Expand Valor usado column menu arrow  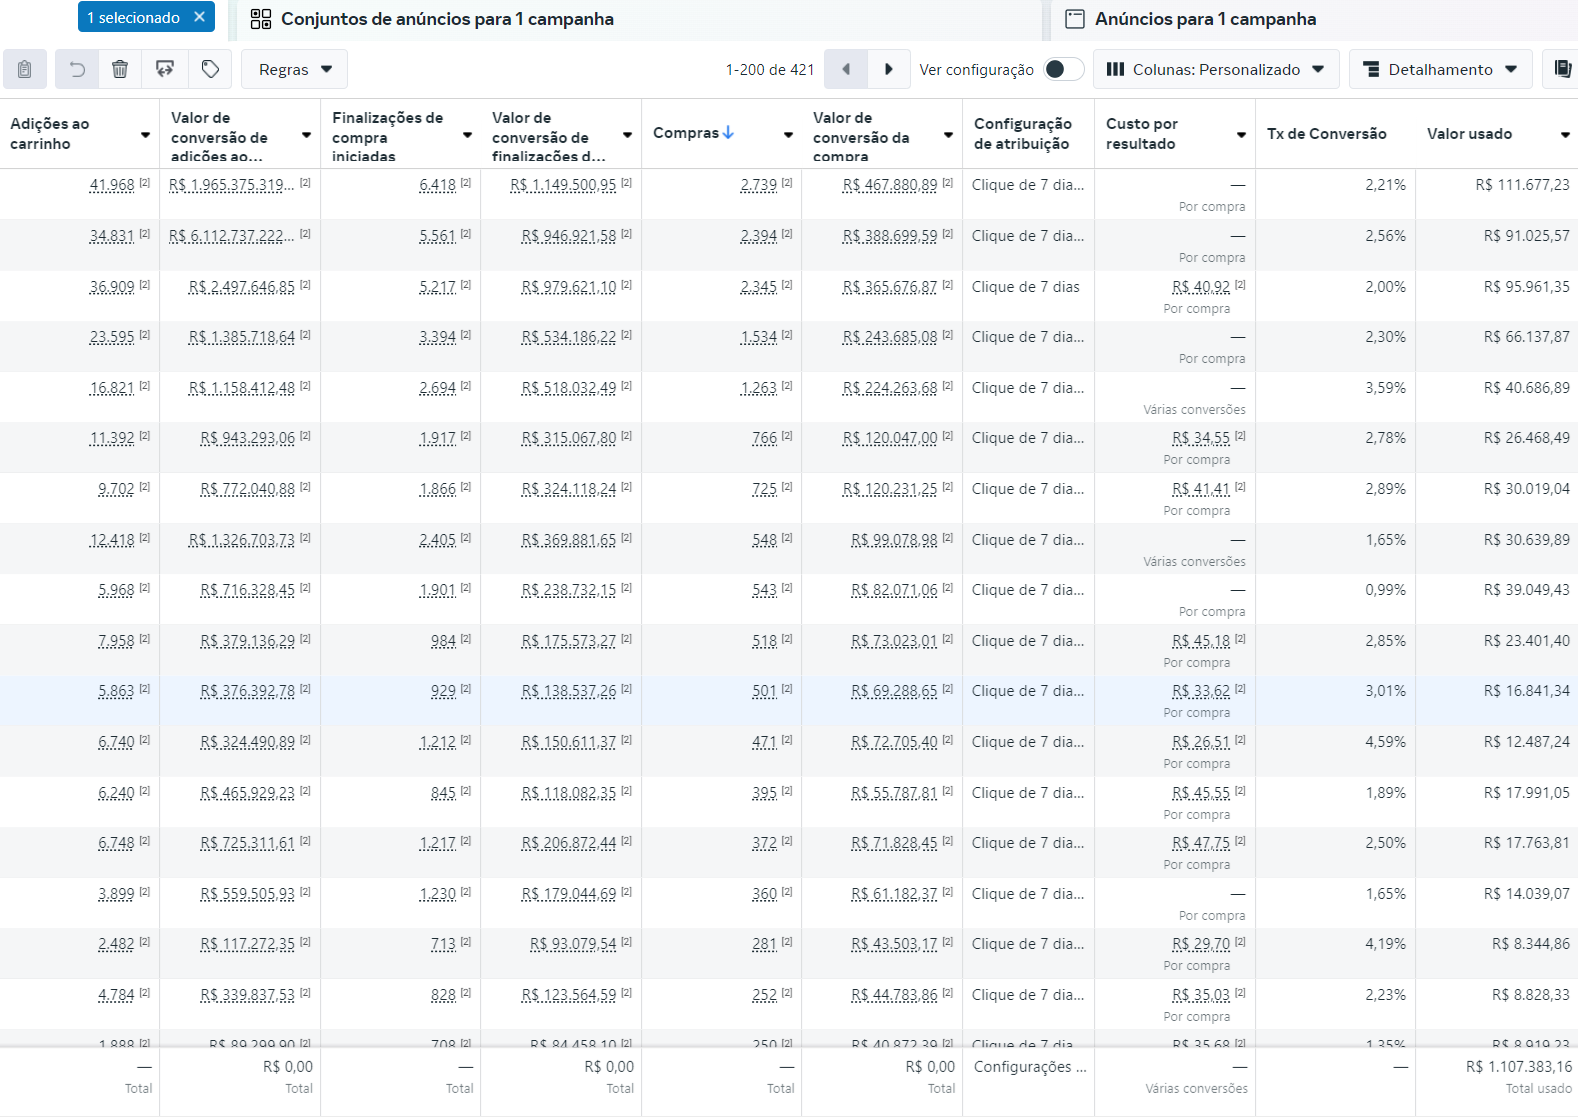click(x=1565, y=135)
